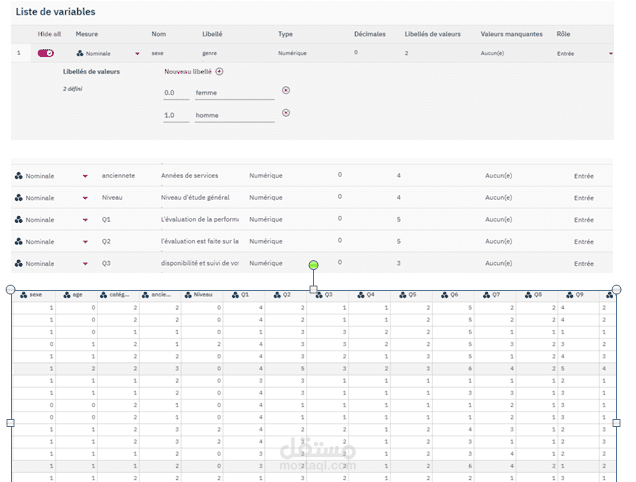Image resolution: width=636 pixels, height=482 pixels.
Task: Click the nominal icon in the Q4 column header
Action: [x=361, y=295]
